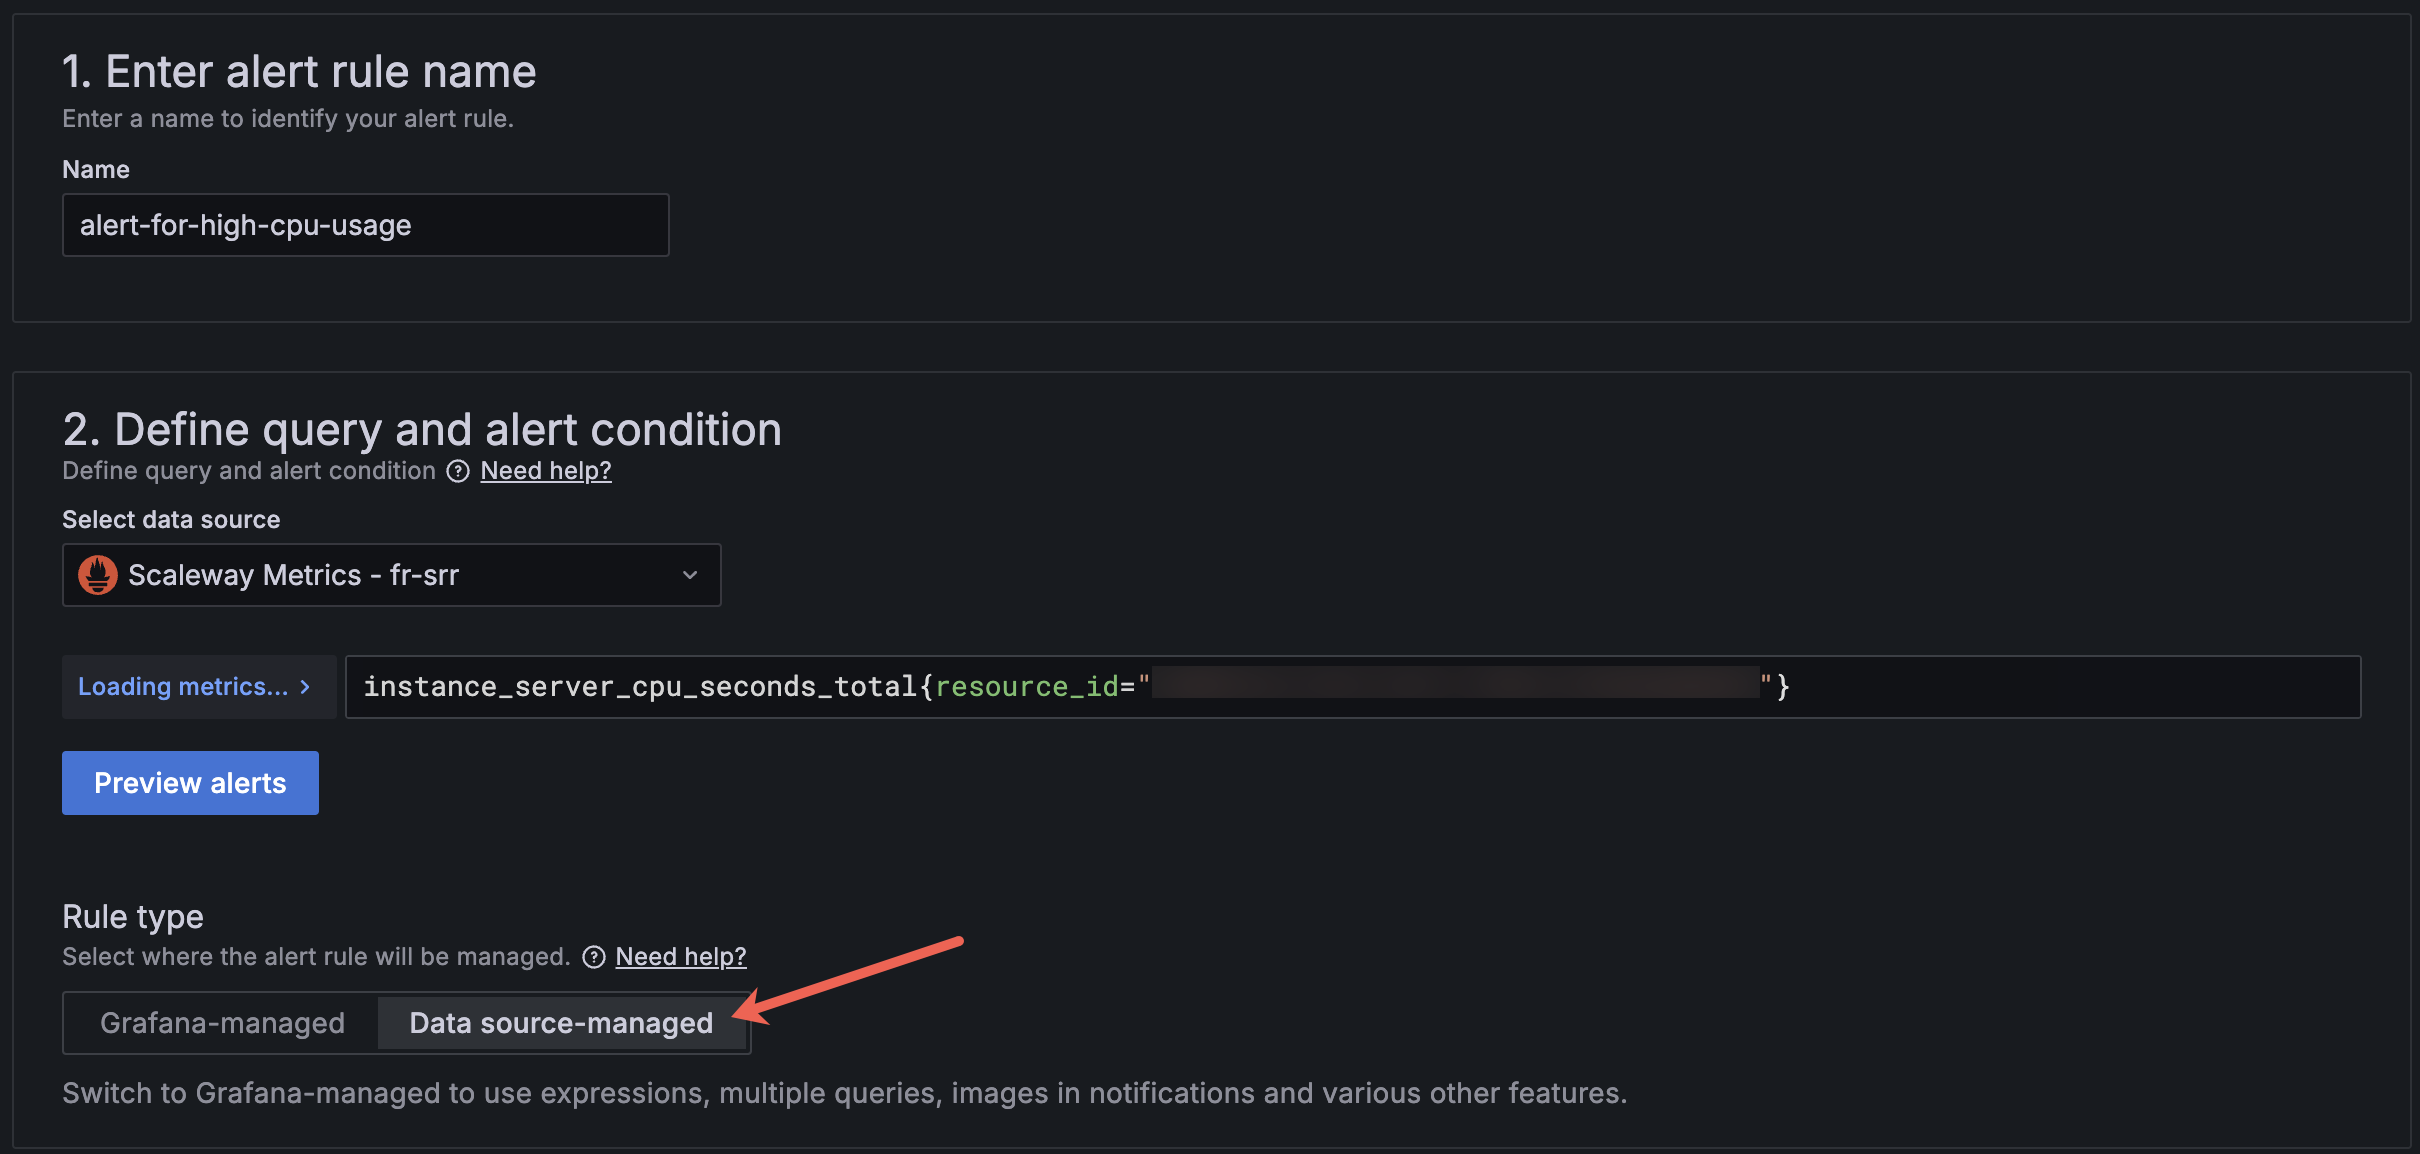Screen dimensions: 2420x1154
Task: Focus the alert rule Name input field
Action: (x=365, y=225)
